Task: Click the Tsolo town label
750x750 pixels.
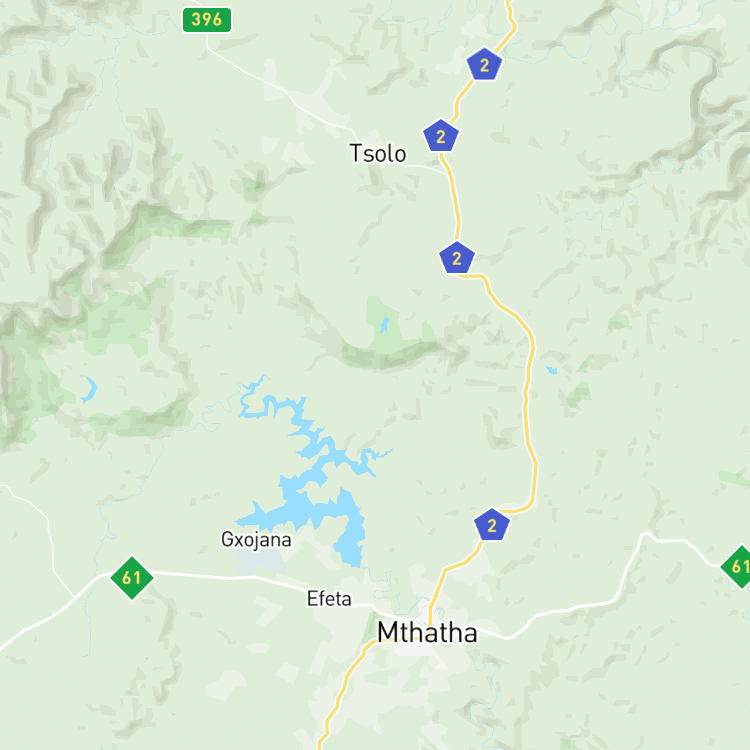Action: [x=378, y=154]
